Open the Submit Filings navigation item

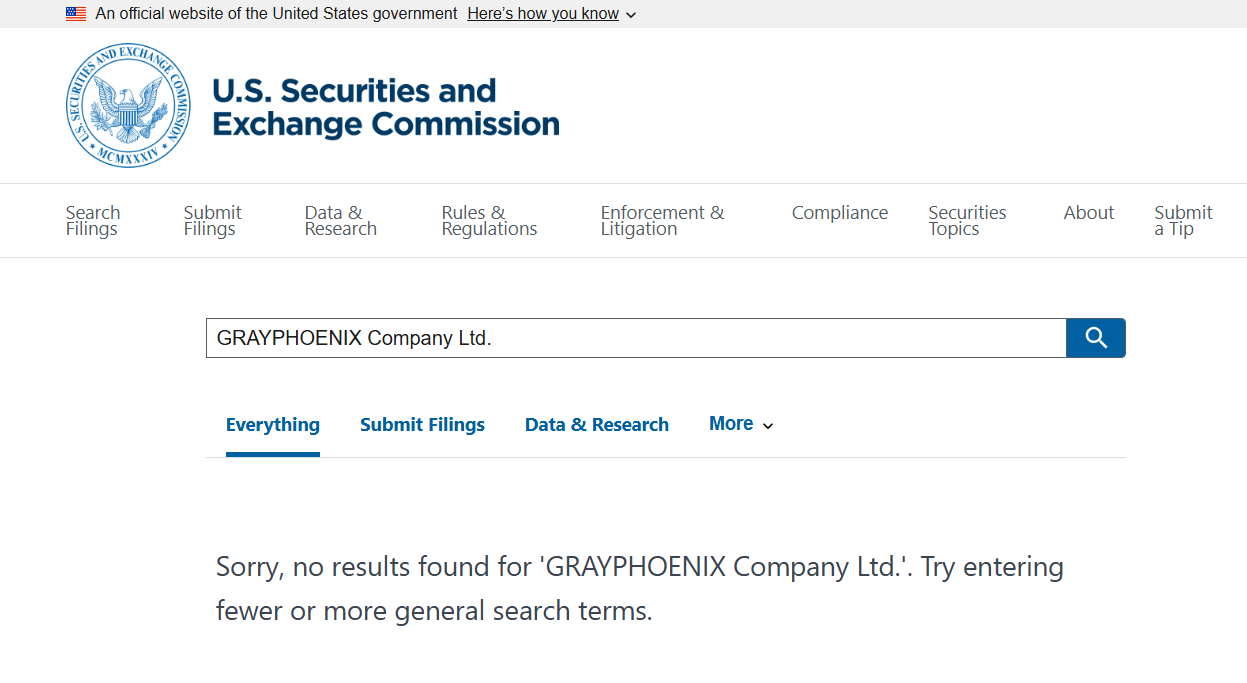coord(211,220)
